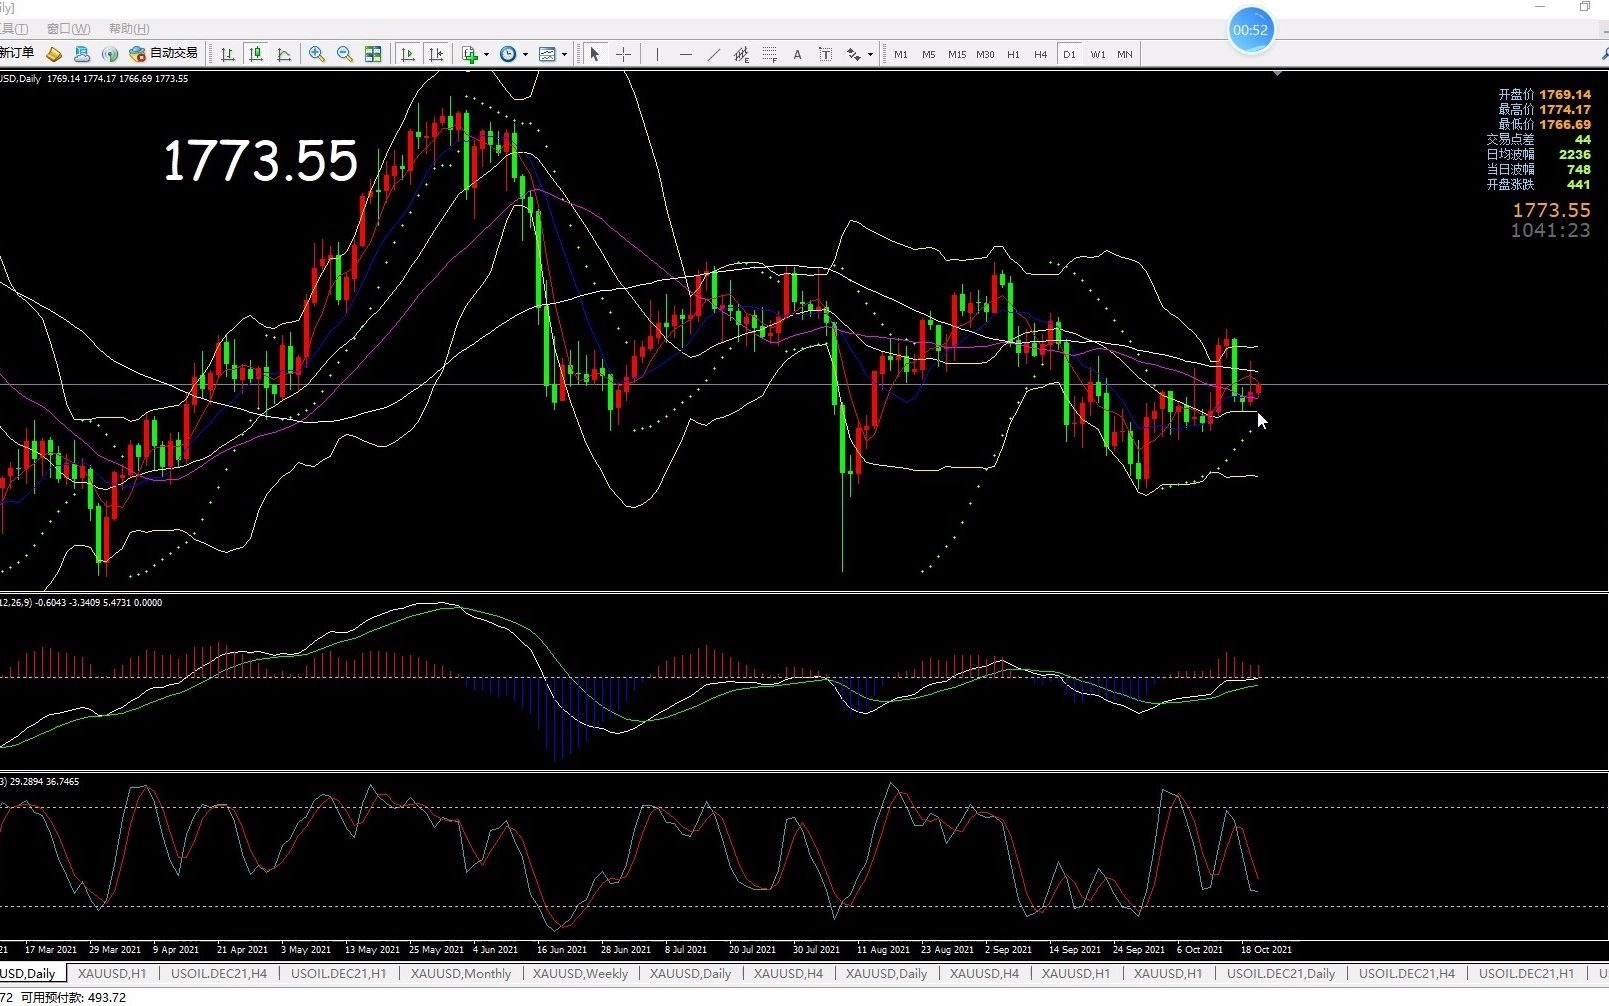The image size is (1609, 1006).
Task: Switch to H1 timeframe
Action: [1013, 54]
